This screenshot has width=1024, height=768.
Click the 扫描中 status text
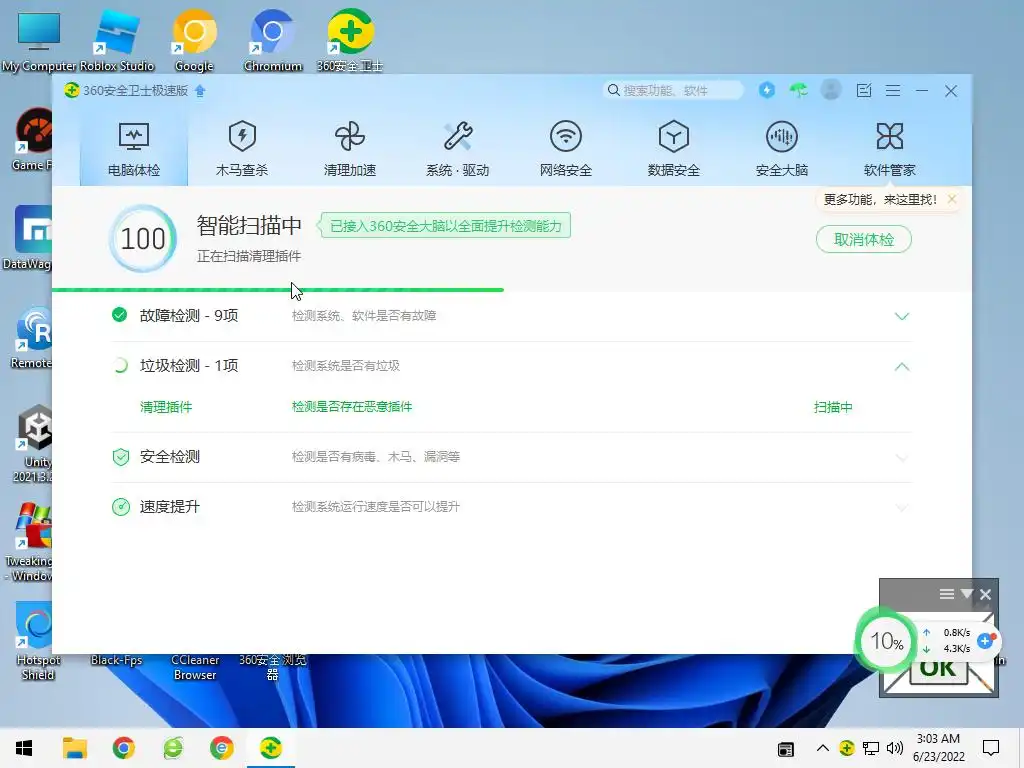[x=833, y=408]
